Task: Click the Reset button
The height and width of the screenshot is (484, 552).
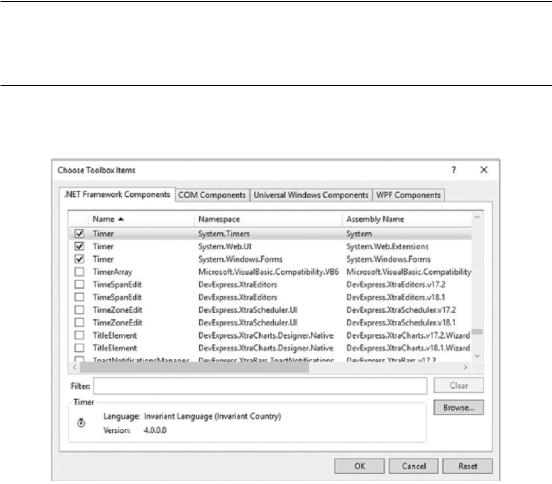Action: click(x=468, y=466)
